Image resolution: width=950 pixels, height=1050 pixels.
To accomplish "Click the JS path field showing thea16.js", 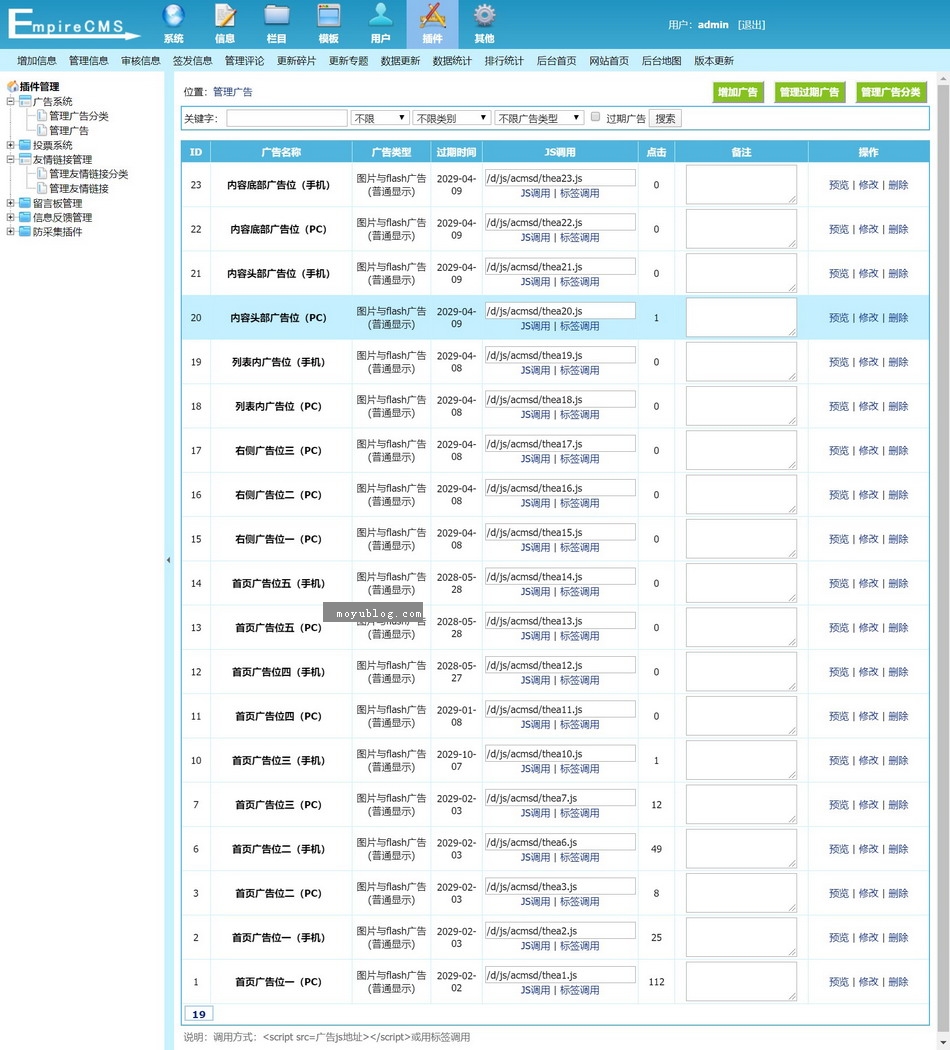I will 560,488.
